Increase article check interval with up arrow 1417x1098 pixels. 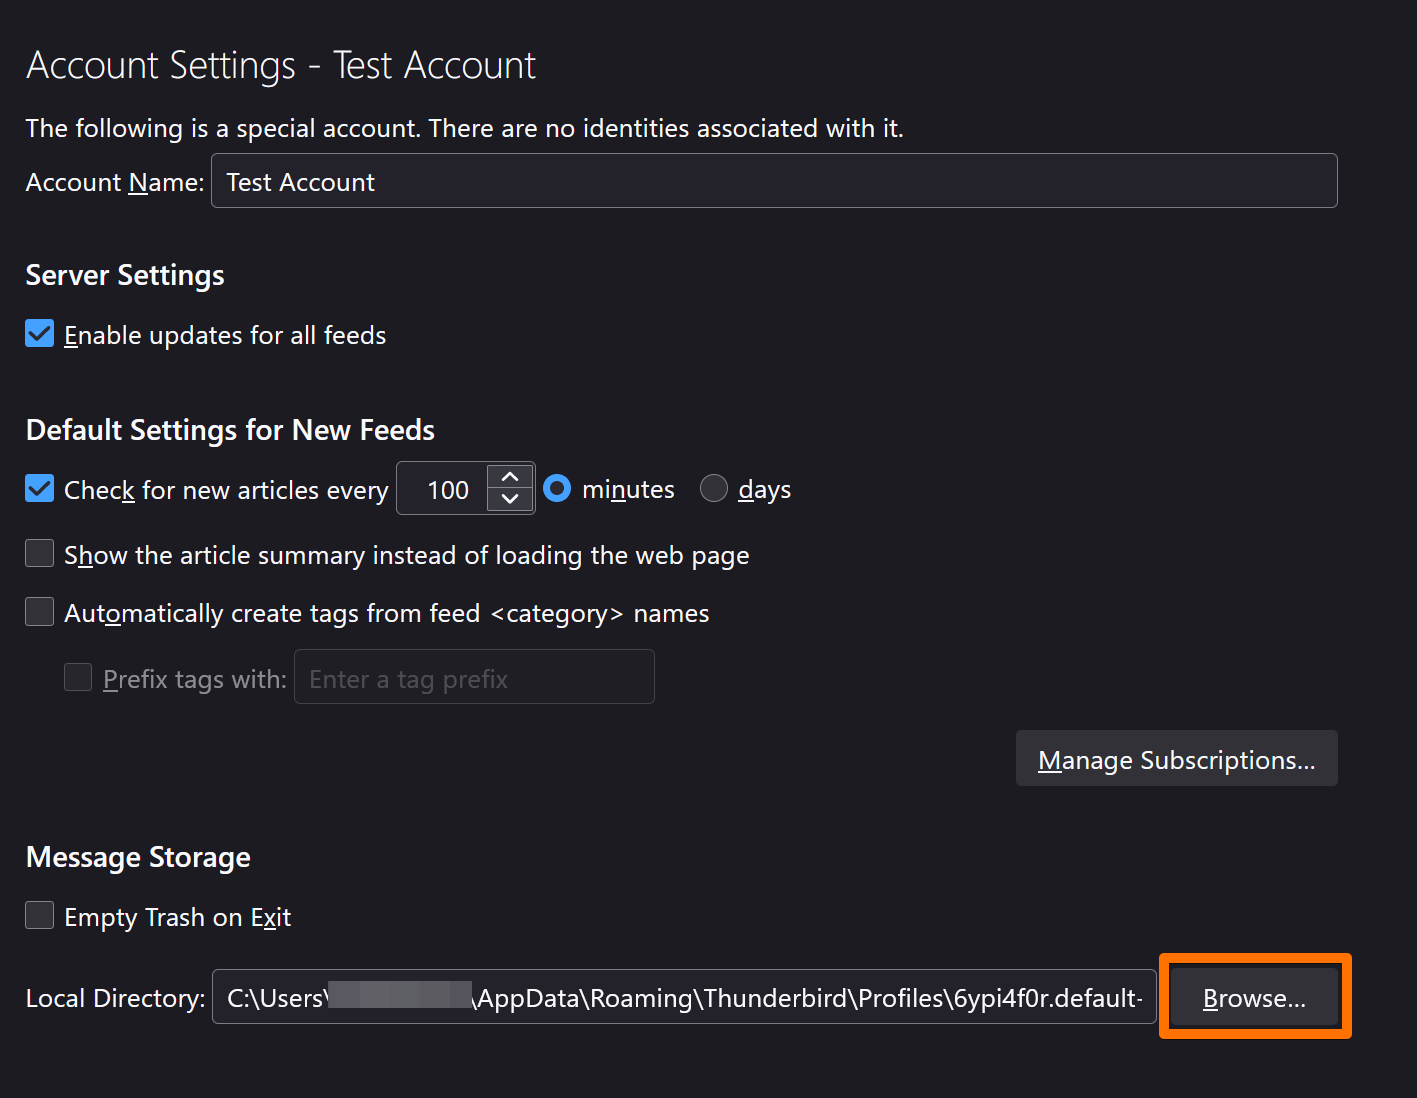(x=510, y=477)
